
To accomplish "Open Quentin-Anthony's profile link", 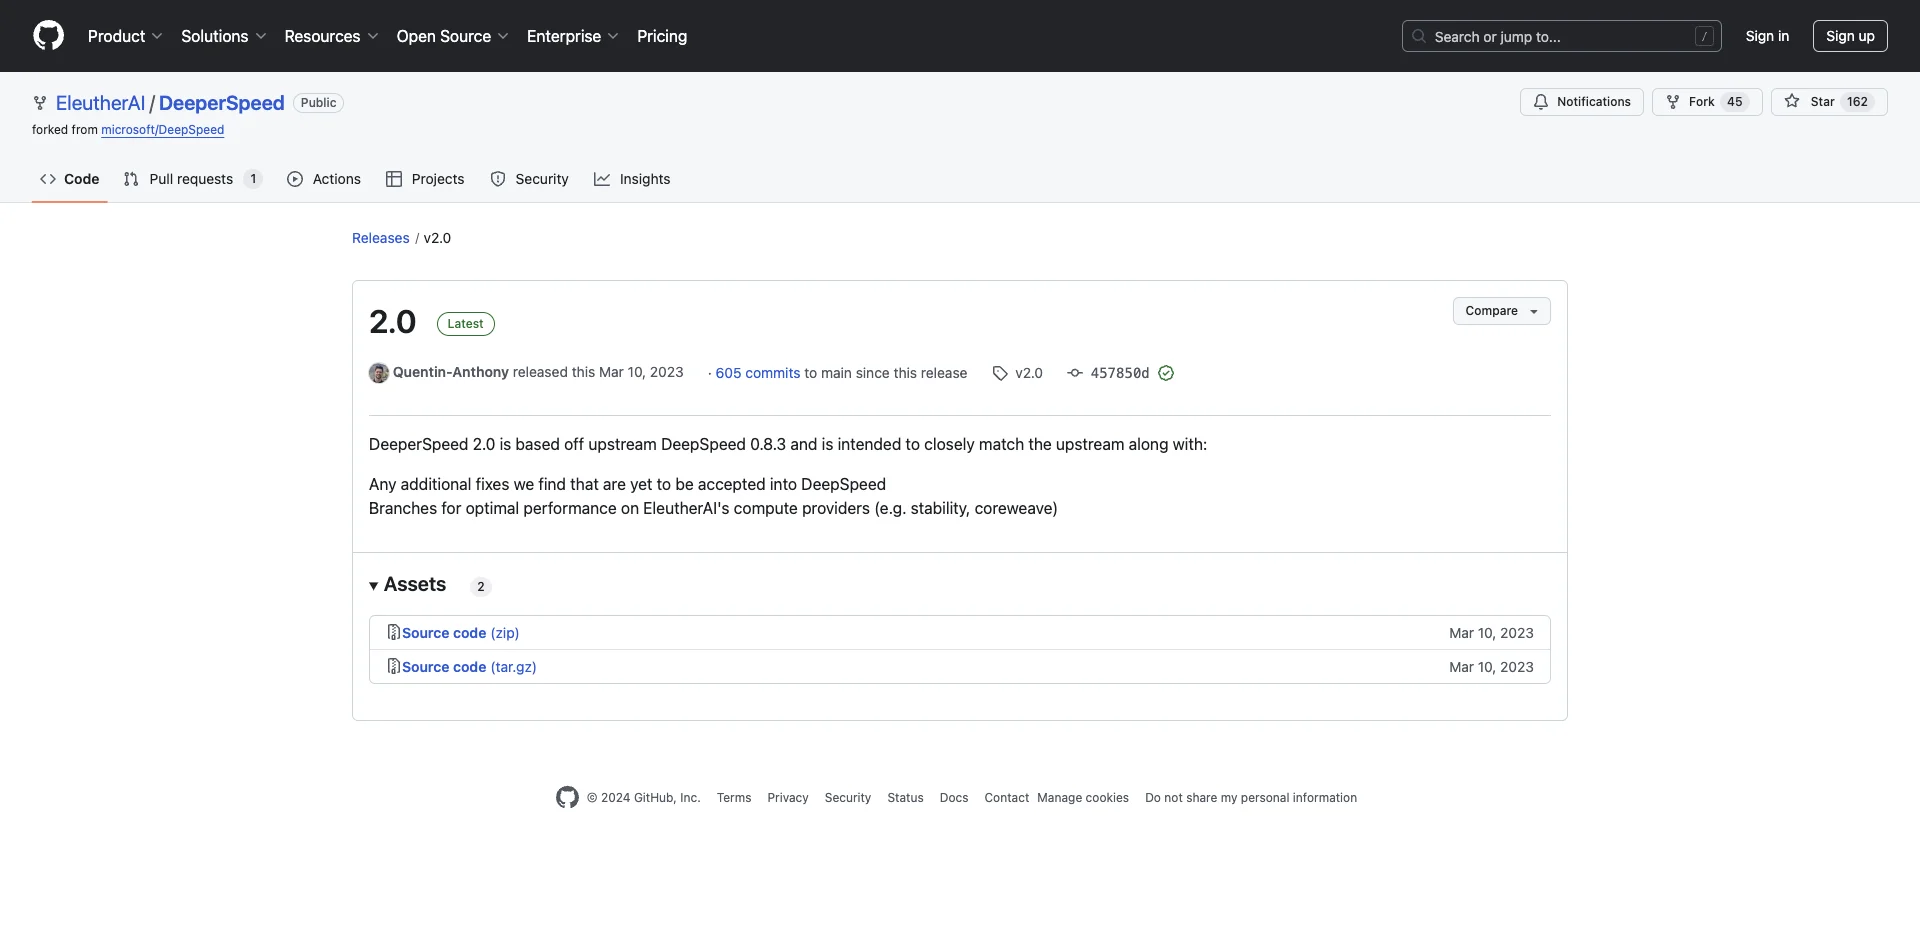I will coord(451,372).
